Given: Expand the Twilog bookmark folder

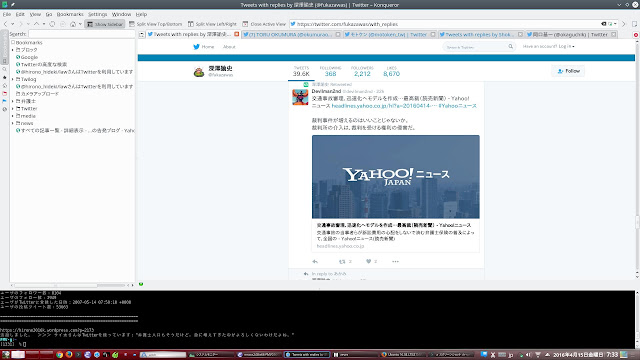Looking at the screenshot, I should (x=13, y=79).
